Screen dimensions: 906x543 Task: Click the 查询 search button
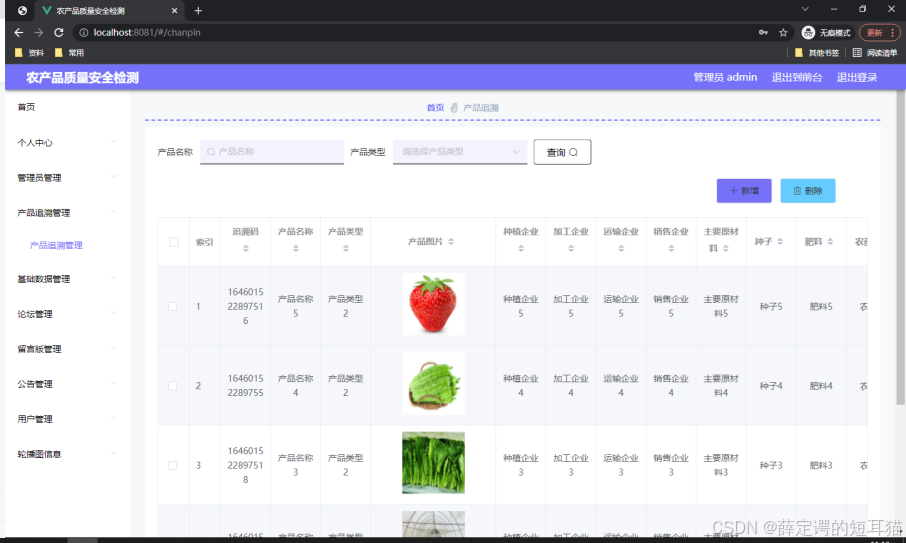point(562,152)
